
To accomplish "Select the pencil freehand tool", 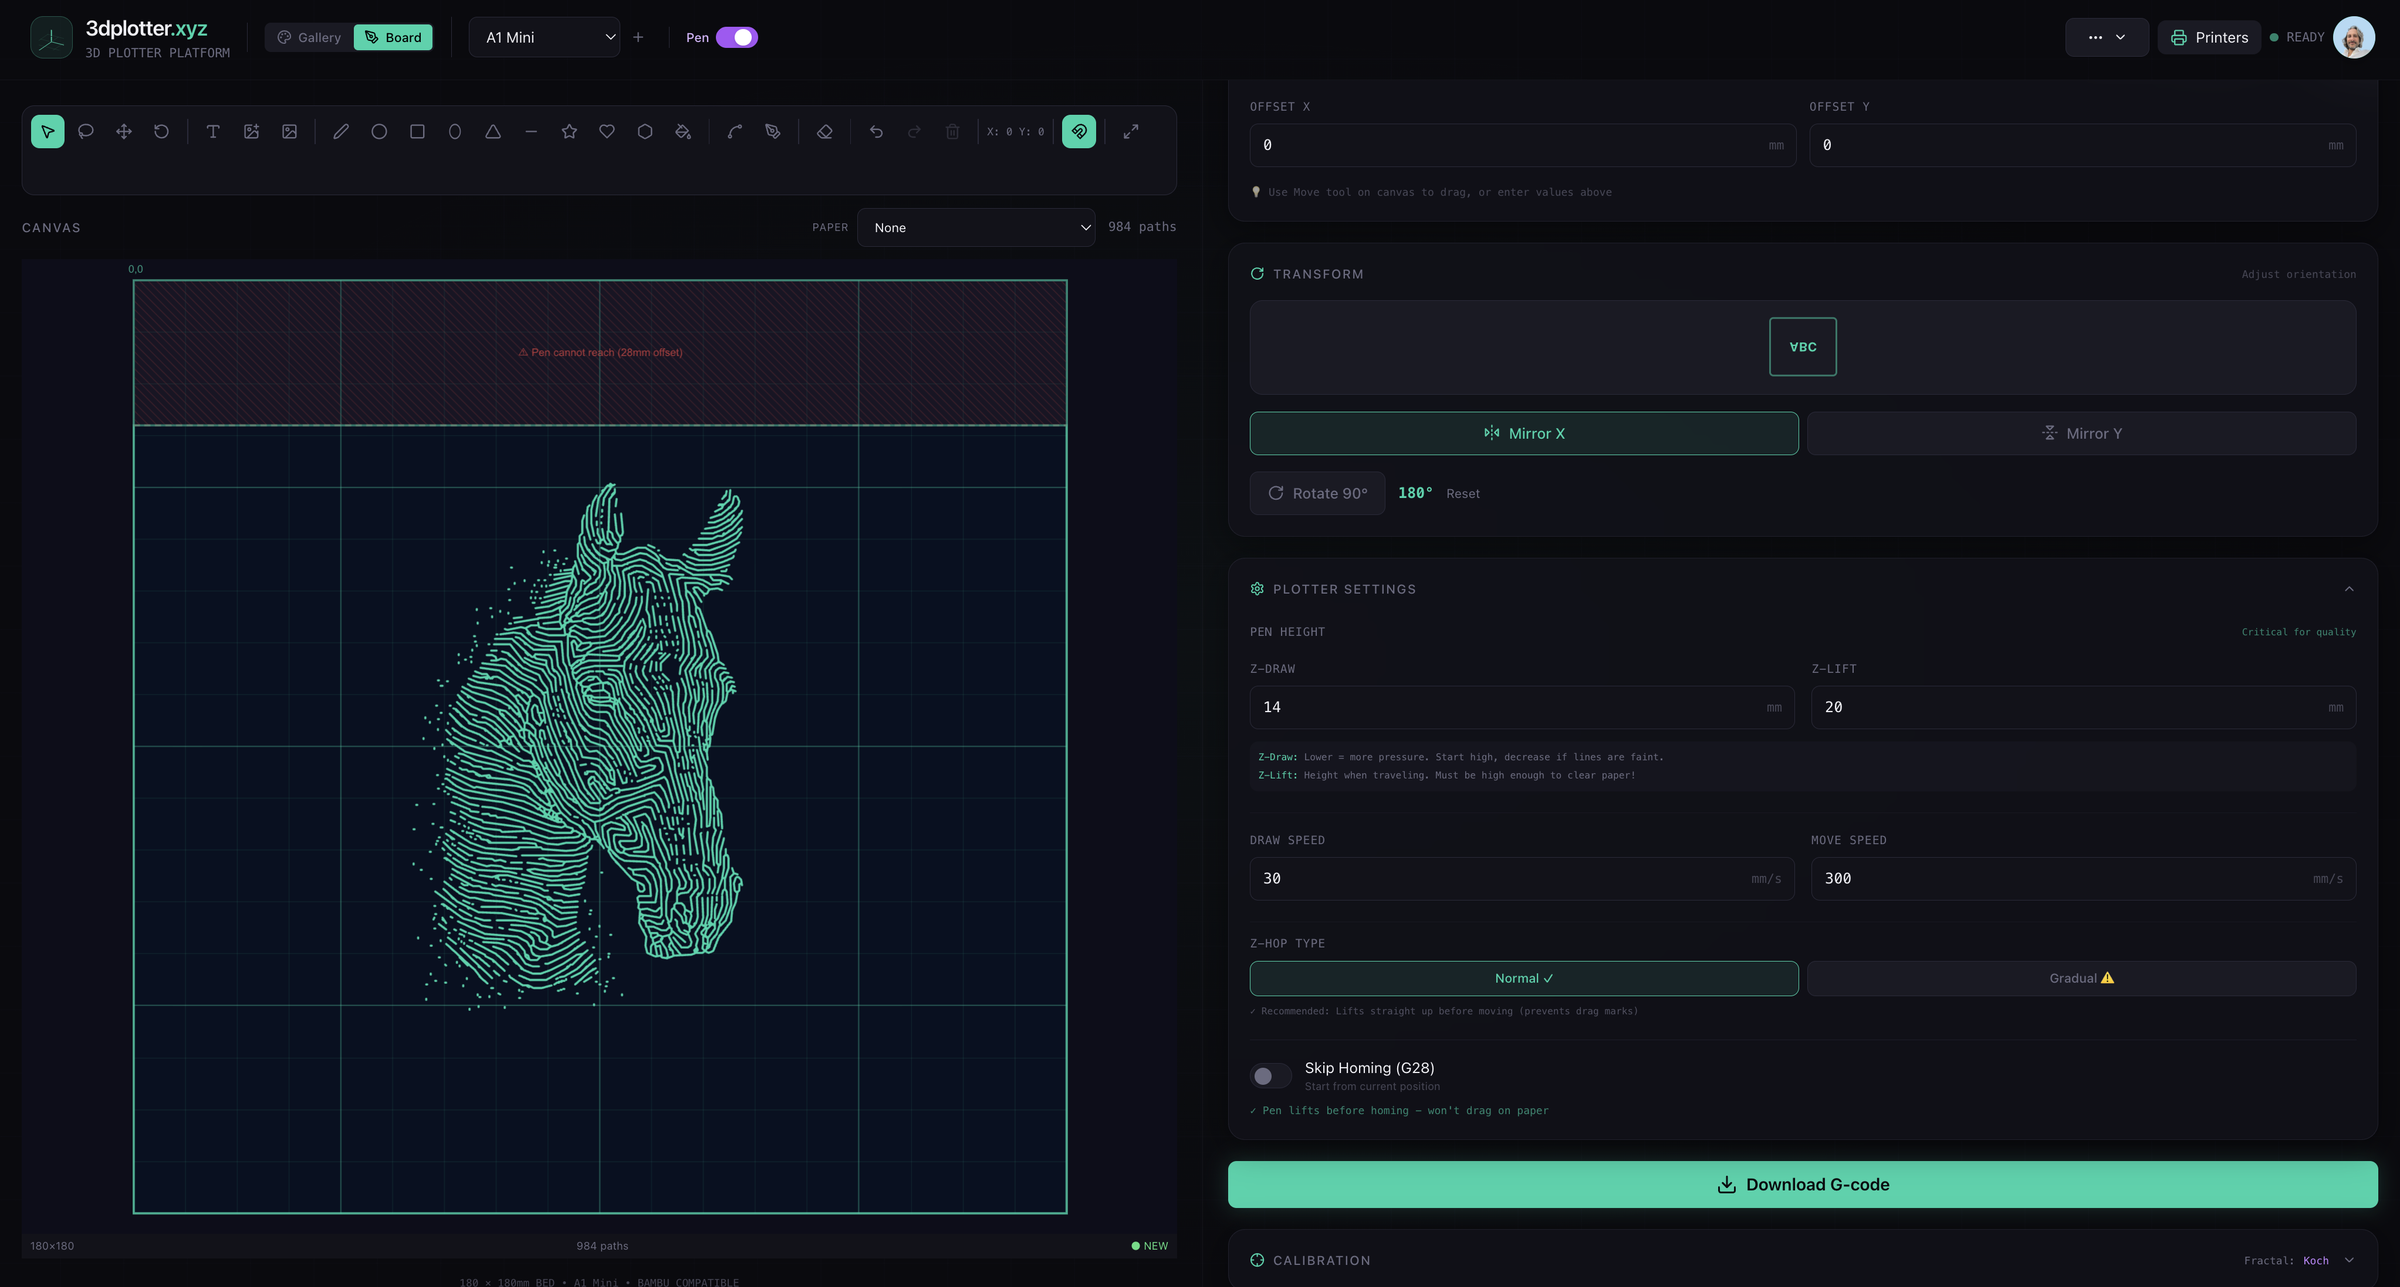I will (341, 132).
